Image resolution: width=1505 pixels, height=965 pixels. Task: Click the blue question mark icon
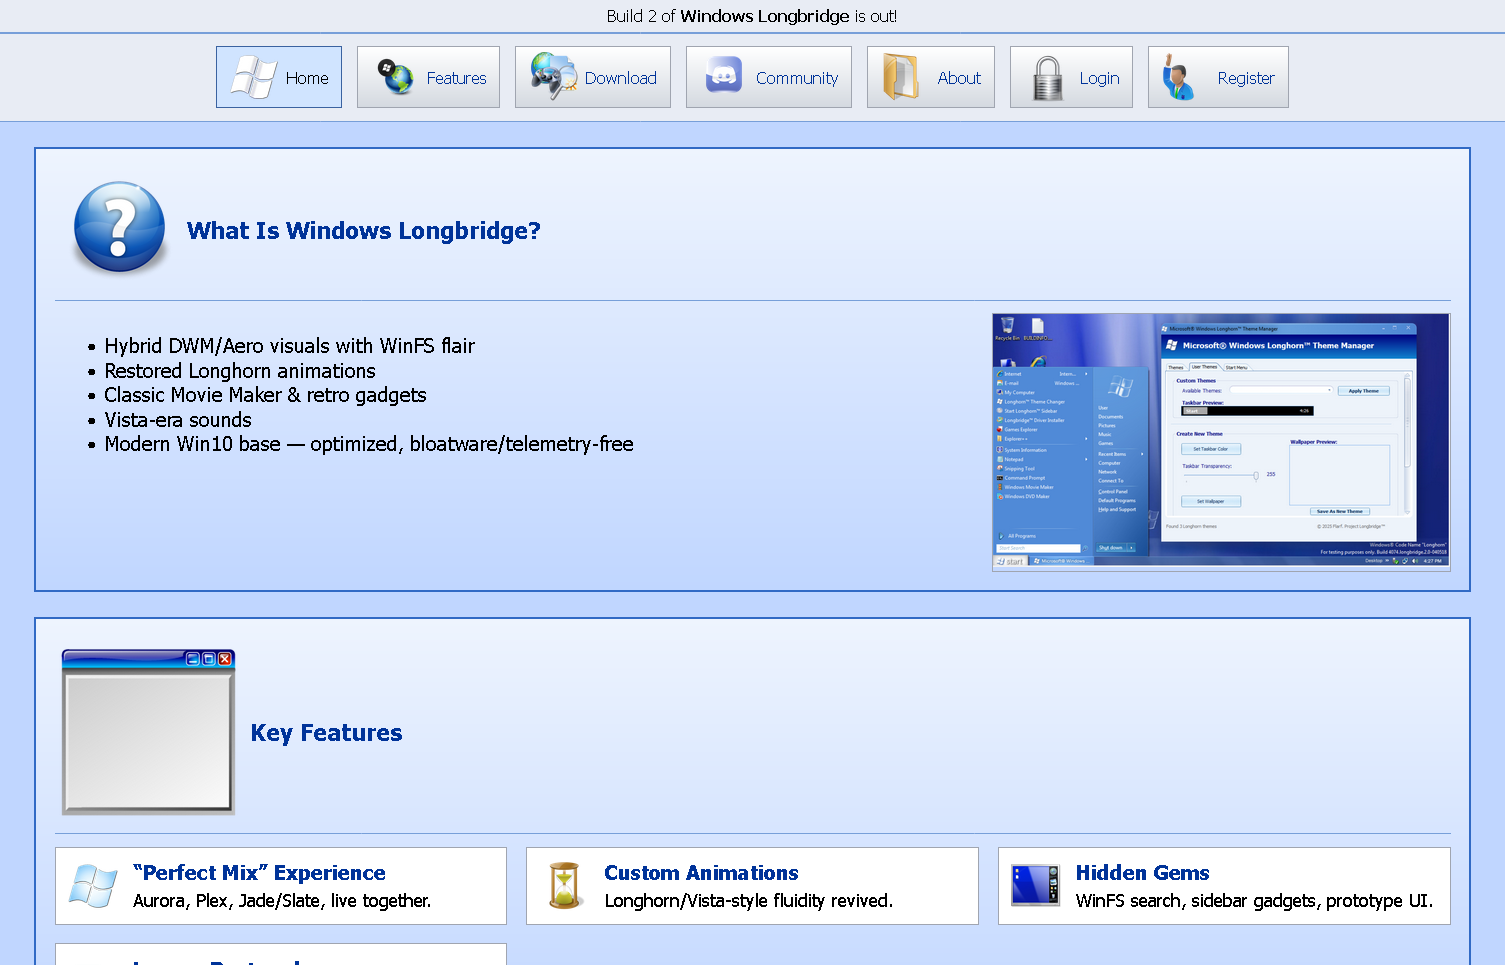[x=120, y=227]
